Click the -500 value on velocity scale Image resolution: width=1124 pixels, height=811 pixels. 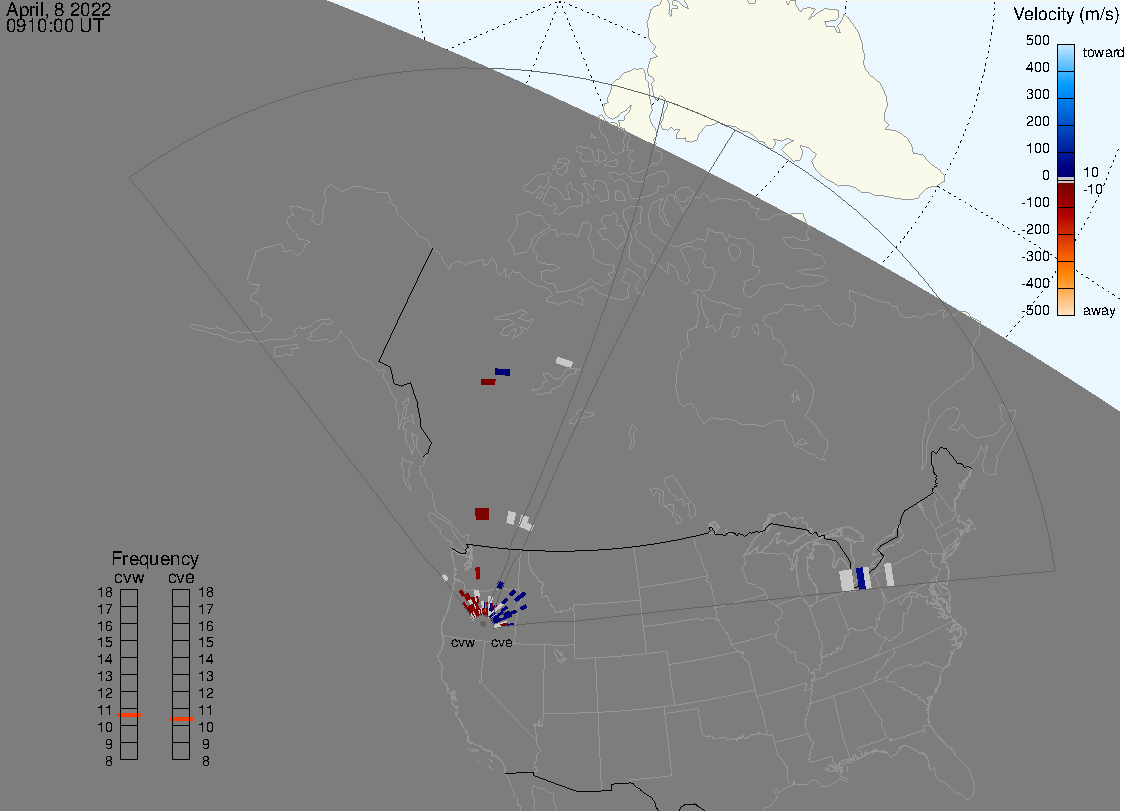pyautogui.click(x=1036, y=310)
